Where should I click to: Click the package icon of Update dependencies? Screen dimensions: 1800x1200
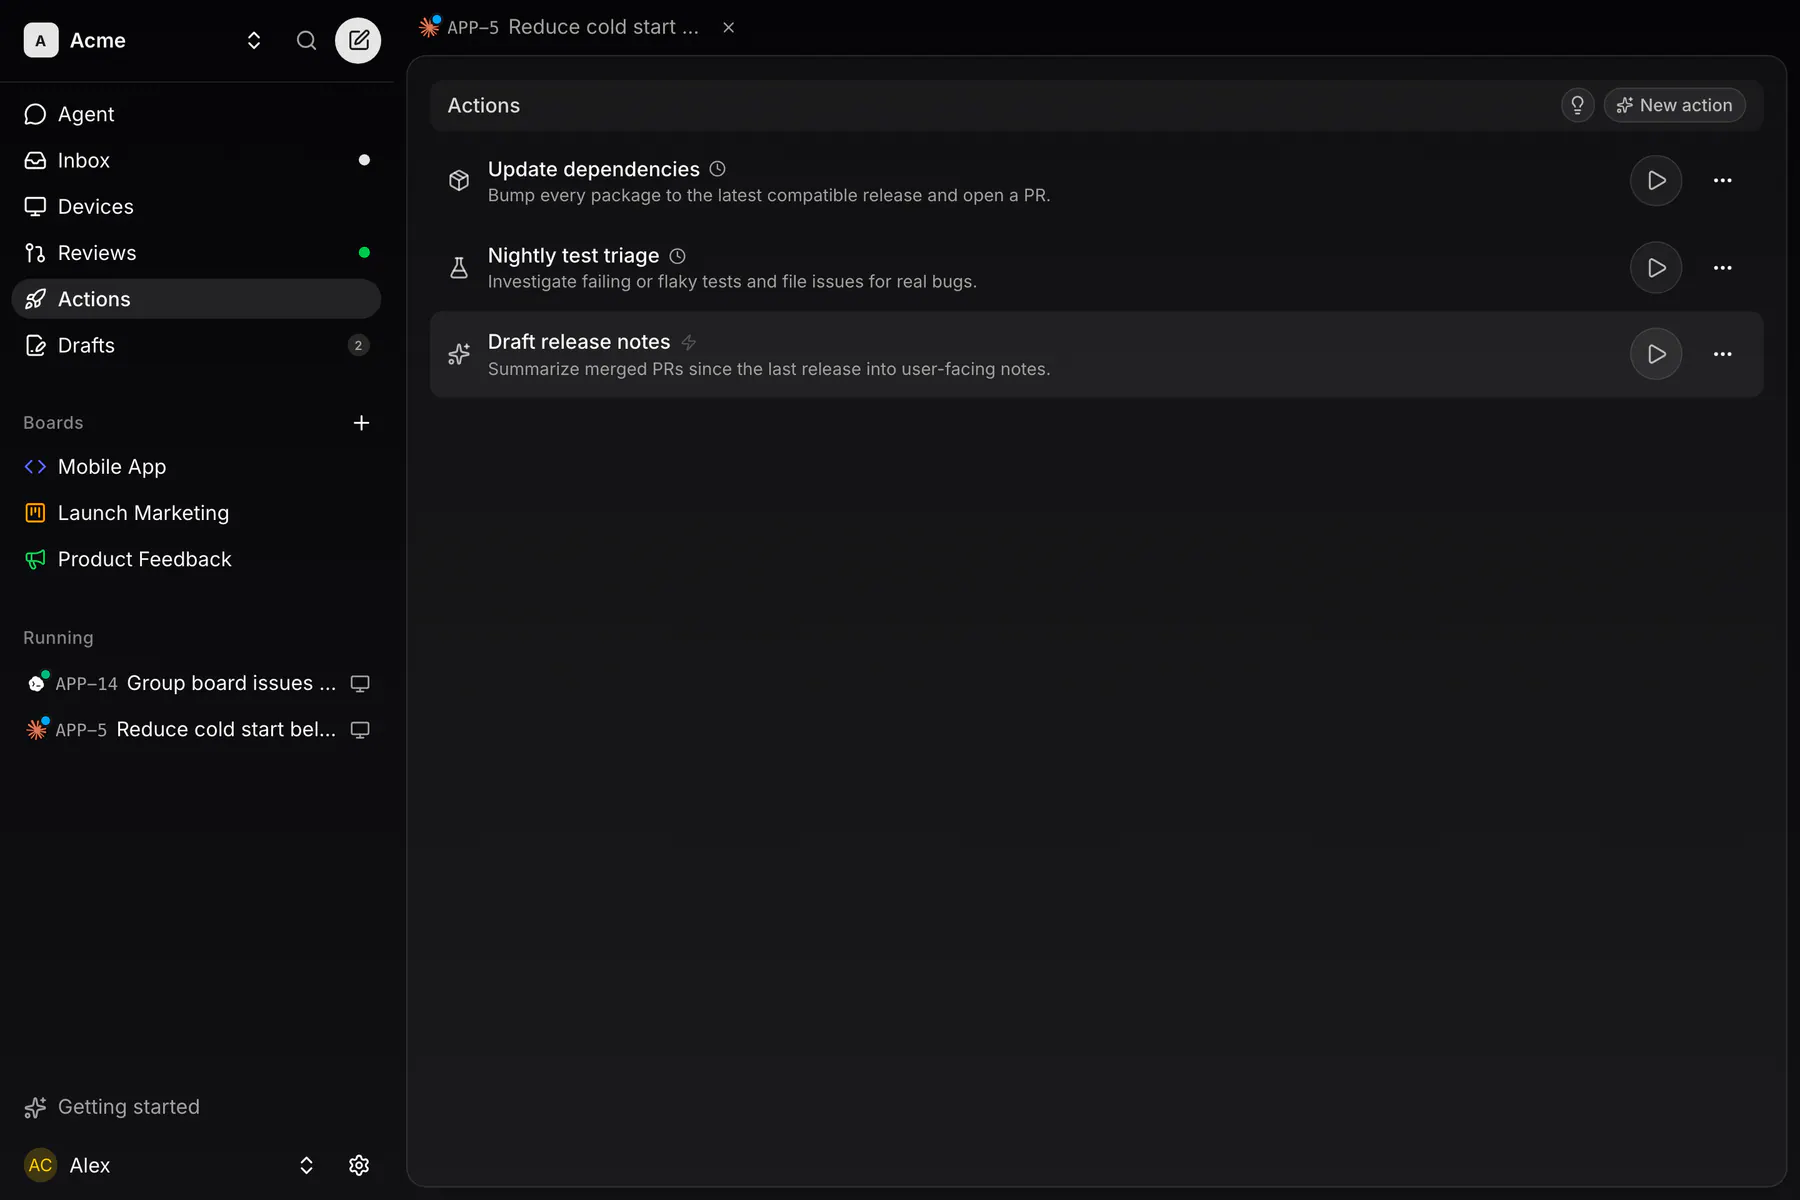click(x=459, y=181)
